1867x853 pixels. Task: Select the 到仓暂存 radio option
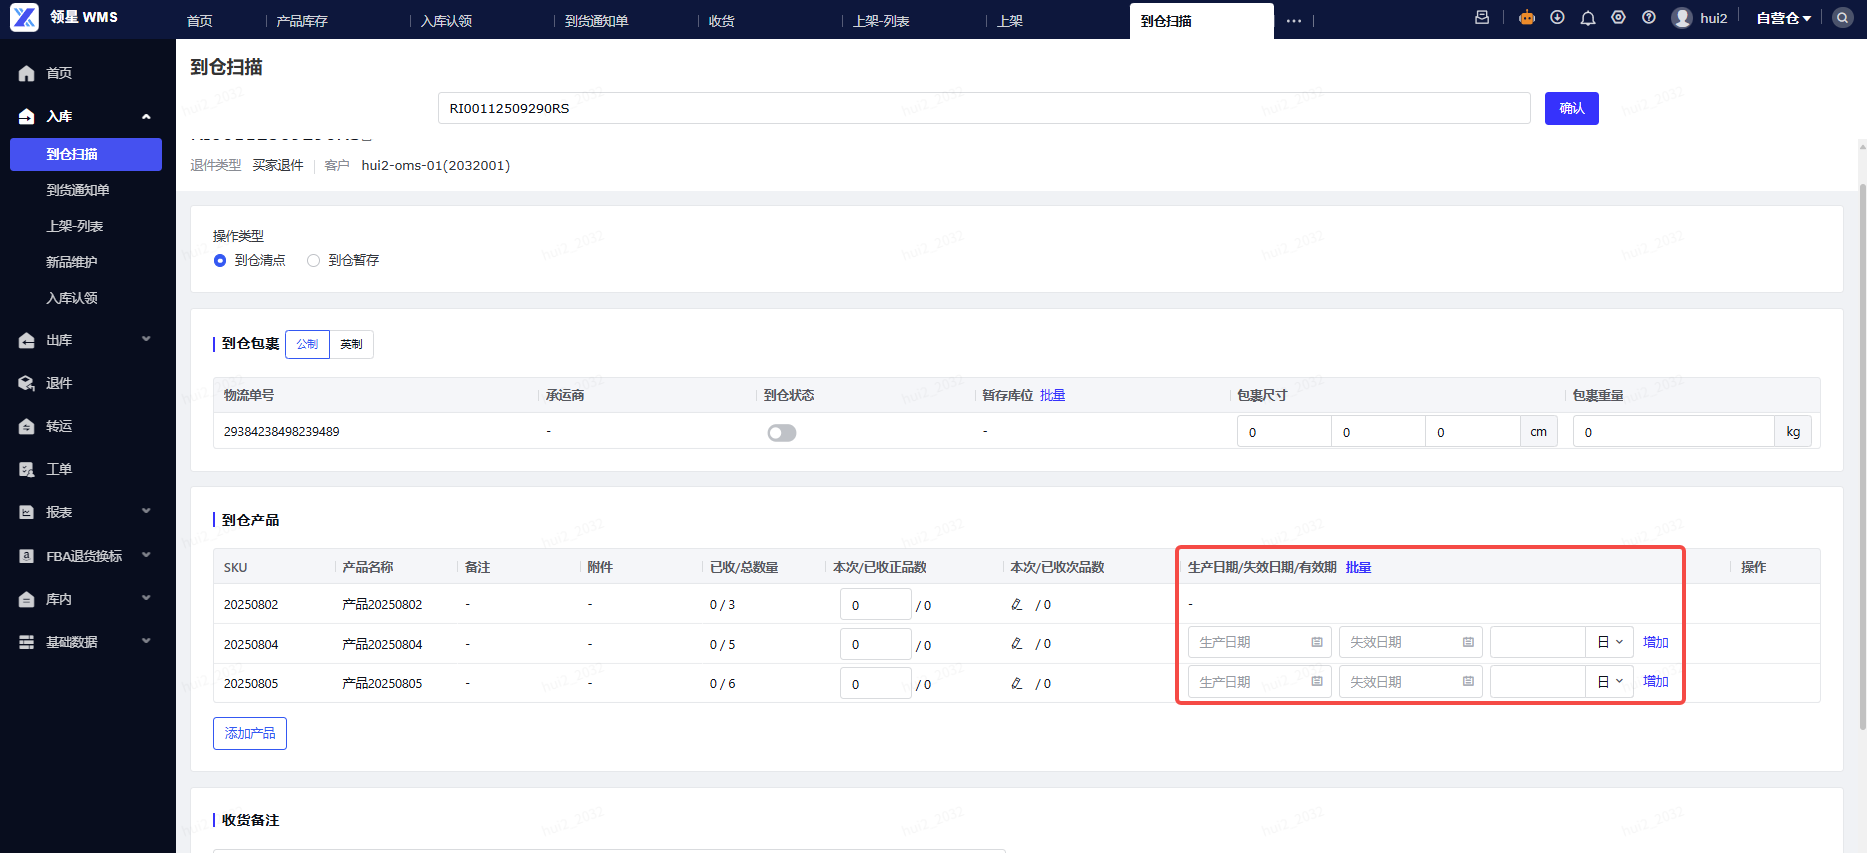pyautogui.click(x=314, y=260)
